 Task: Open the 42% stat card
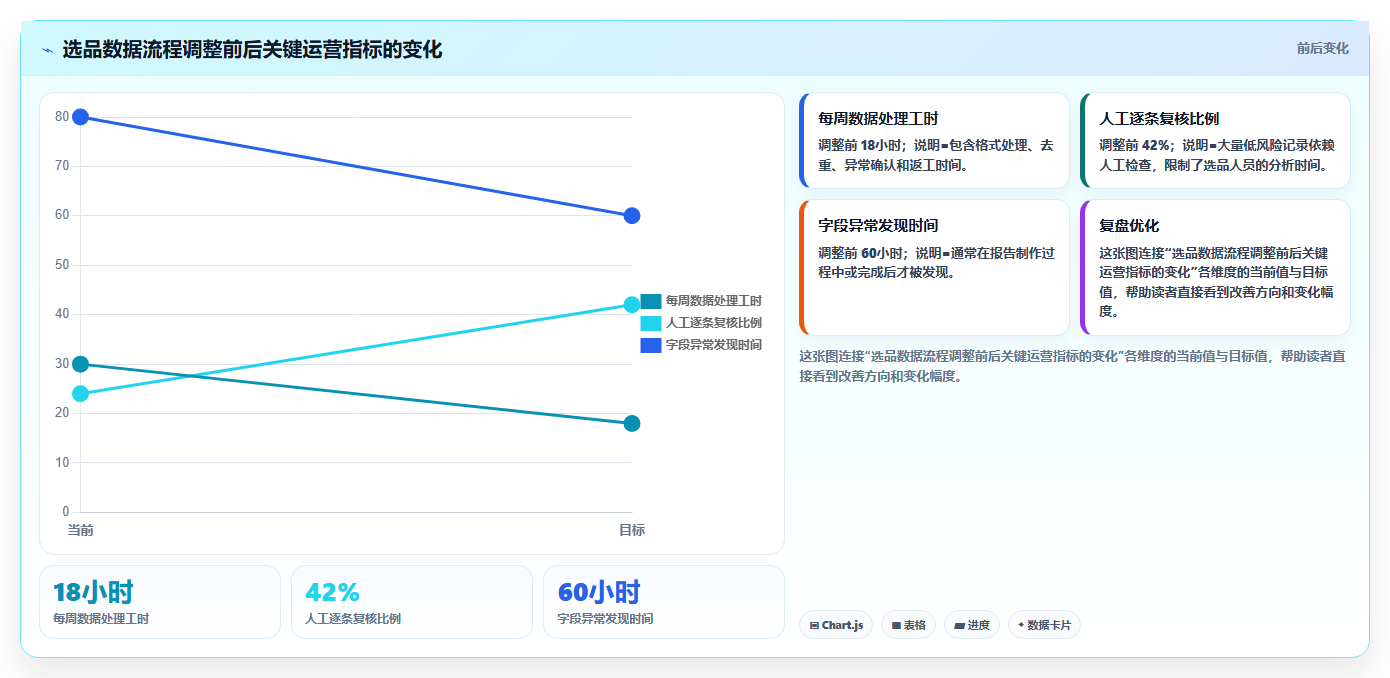point(412,602)
